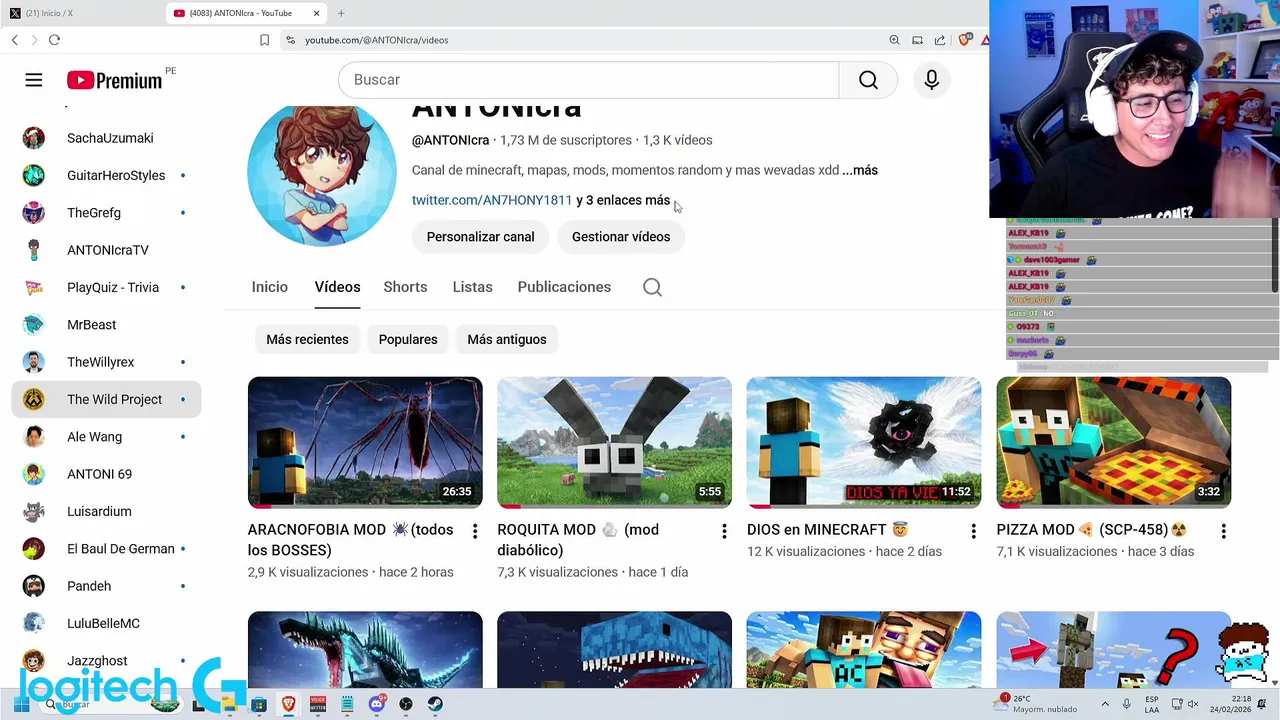Screen dimensions: 1280x720
Task: Open ROQUITA MOD video thumbnail
Action: click(614, 442)
